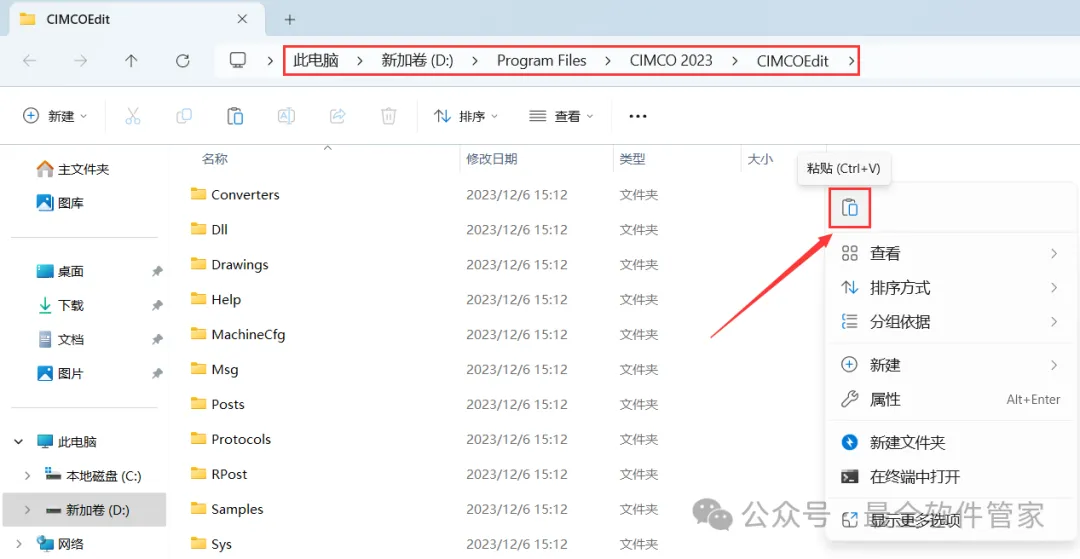
Task: Select the Help folder
Action: coord(216,299)
